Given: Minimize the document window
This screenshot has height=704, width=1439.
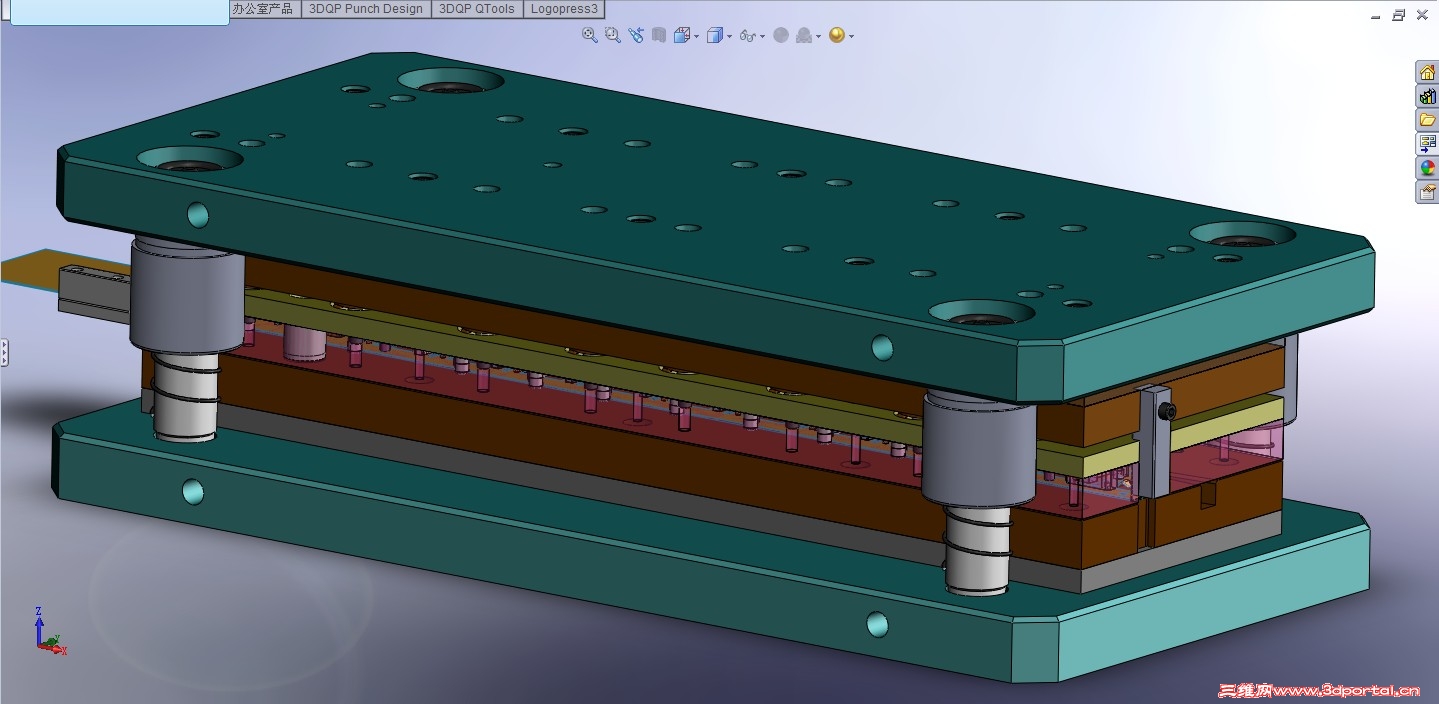Looking at the screenshot, I should (x=1375, y=15).
